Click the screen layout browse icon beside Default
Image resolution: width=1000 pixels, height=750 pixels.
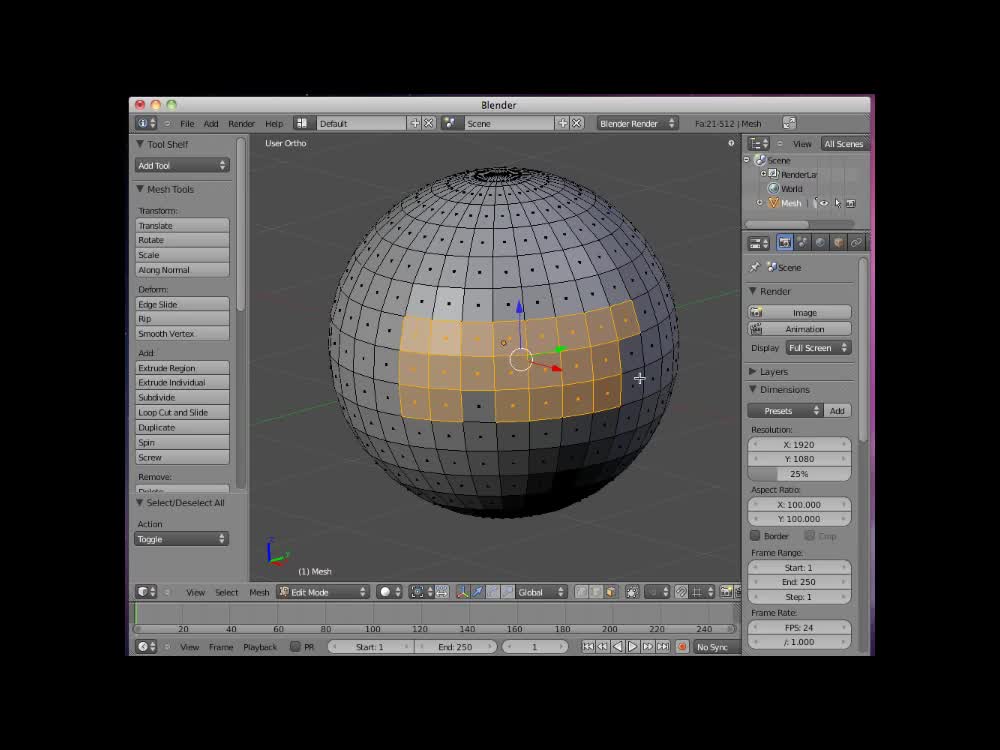pyautogui.click(x=302, y=123)
